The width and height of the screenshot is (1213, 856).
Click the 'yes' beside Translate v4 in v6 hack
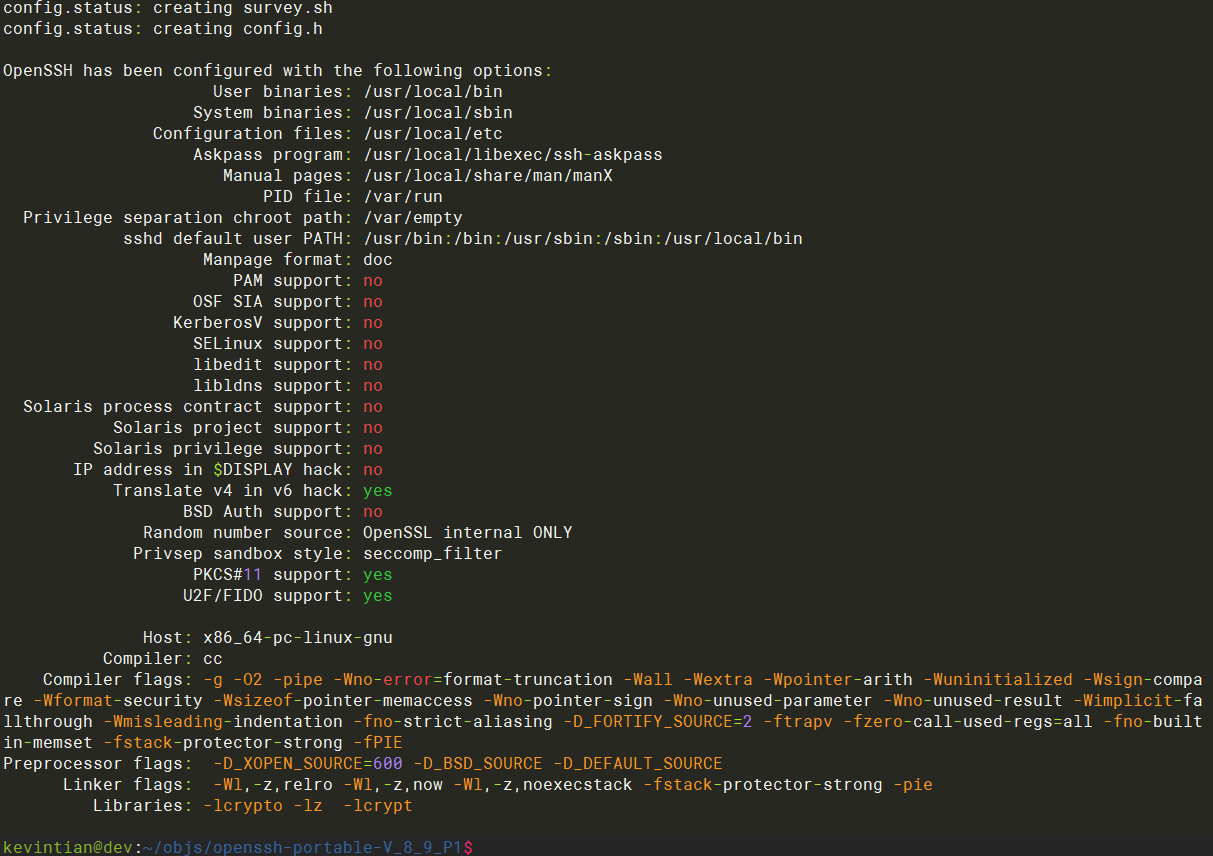click(377, 491)
